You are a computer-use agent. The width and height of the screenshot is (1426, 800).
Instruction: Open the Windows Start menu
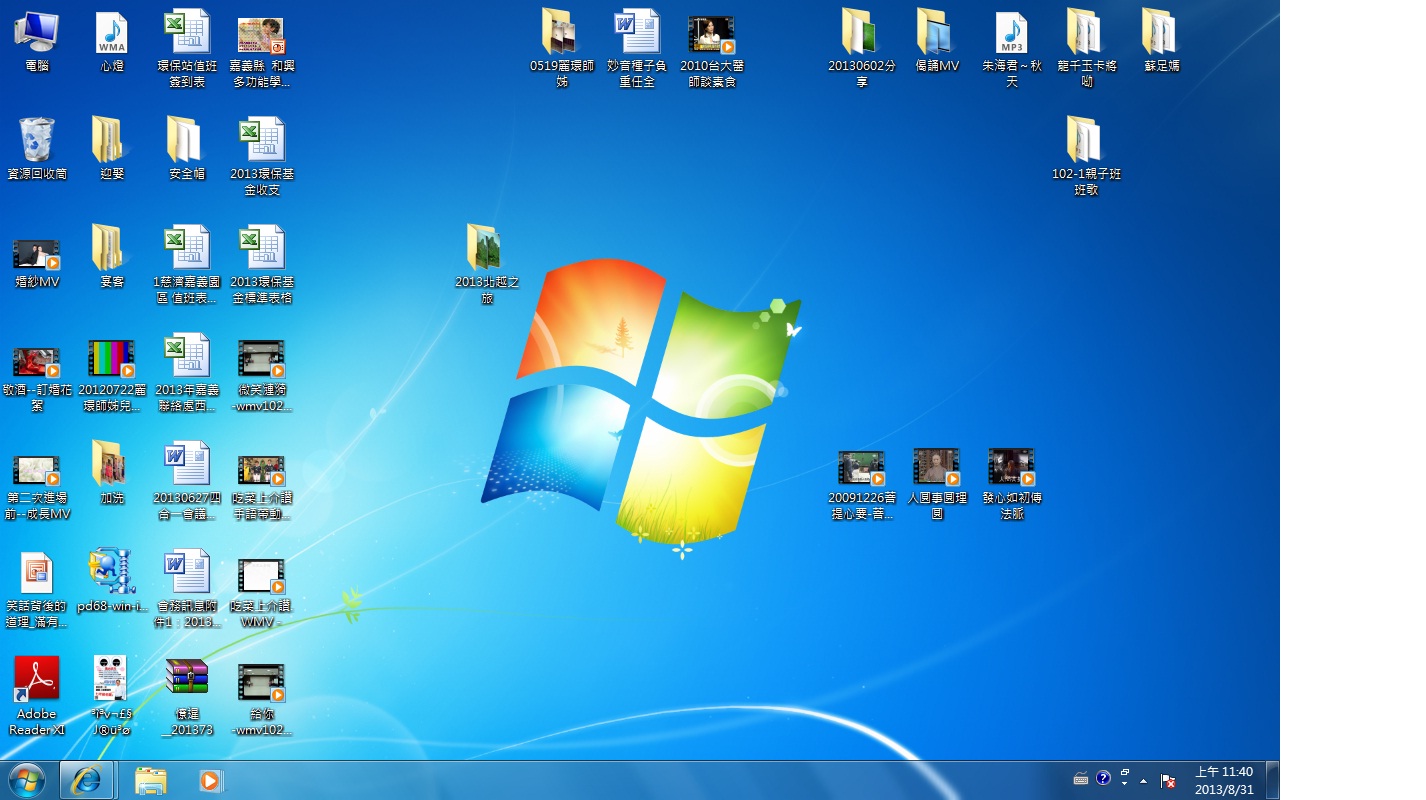[x=27, y=780]
